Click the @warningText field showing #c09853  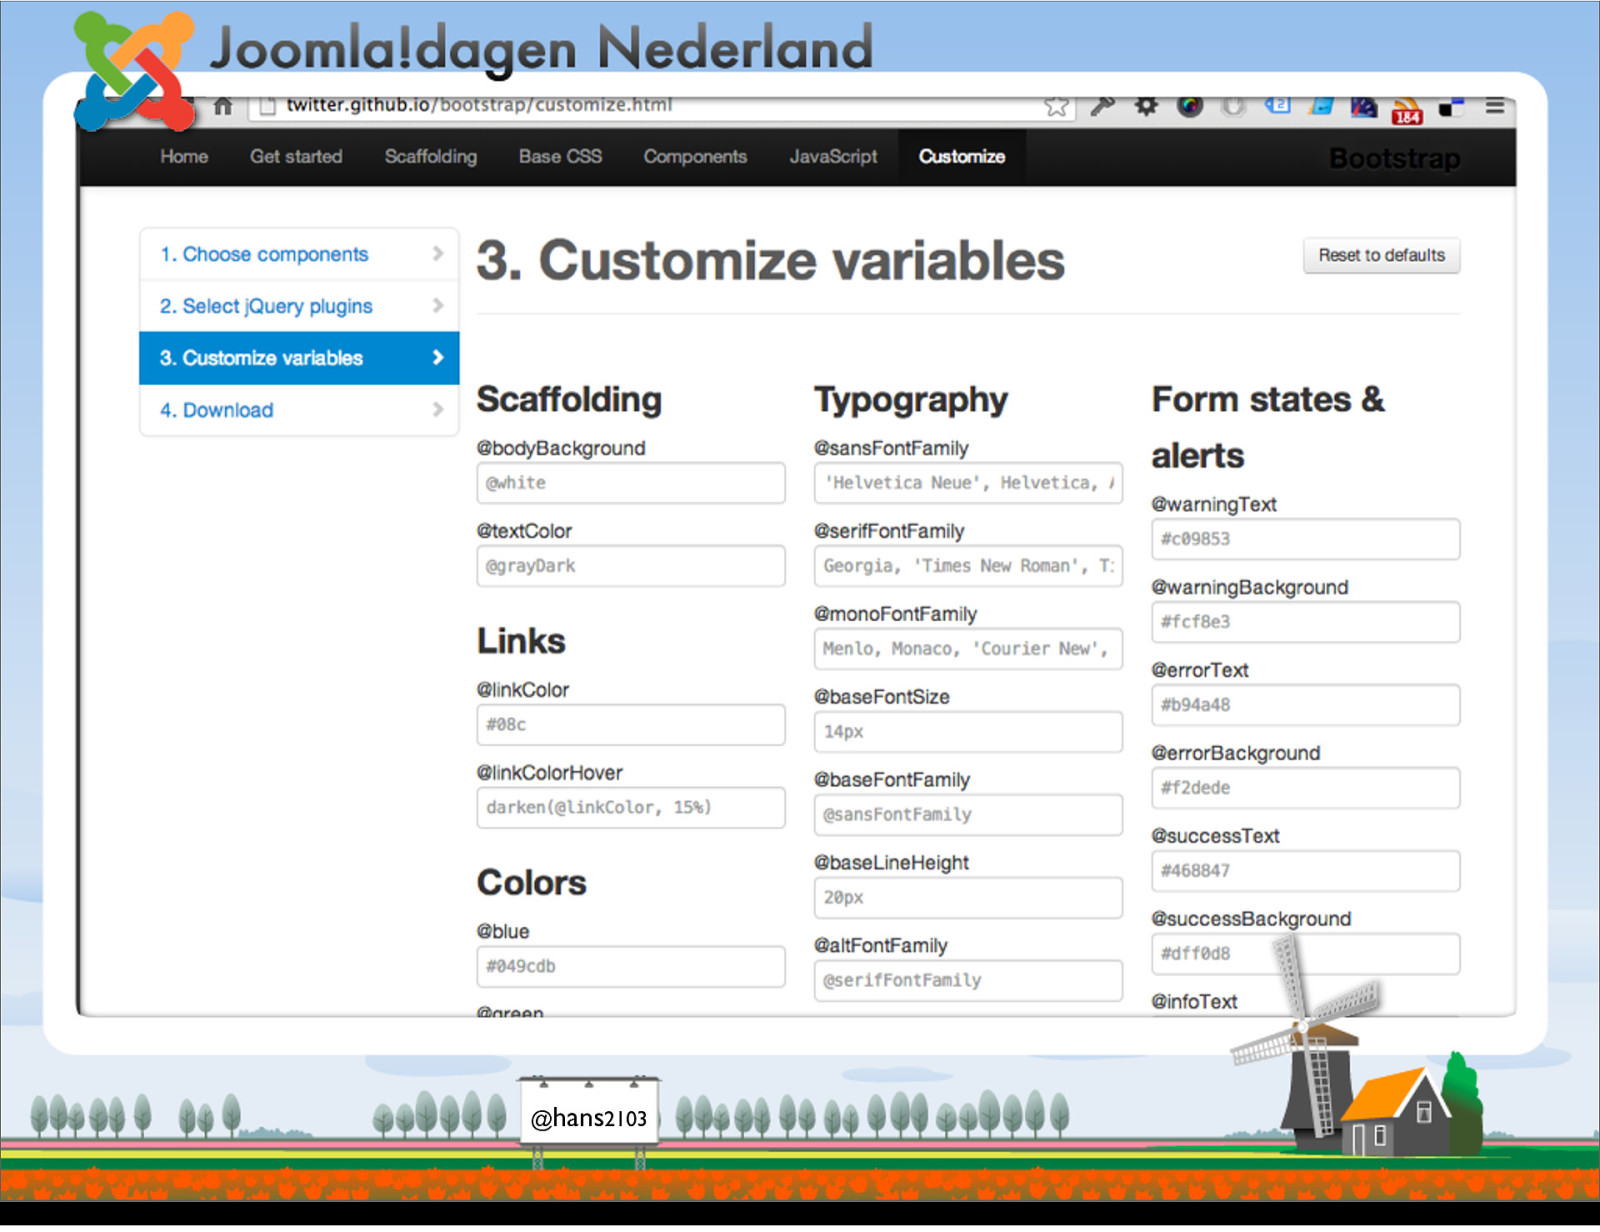point(1306,539)
